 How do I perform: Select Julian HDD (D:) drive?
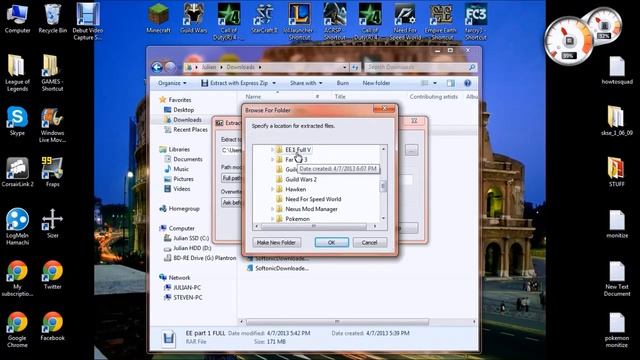click(x=192, y=248)
